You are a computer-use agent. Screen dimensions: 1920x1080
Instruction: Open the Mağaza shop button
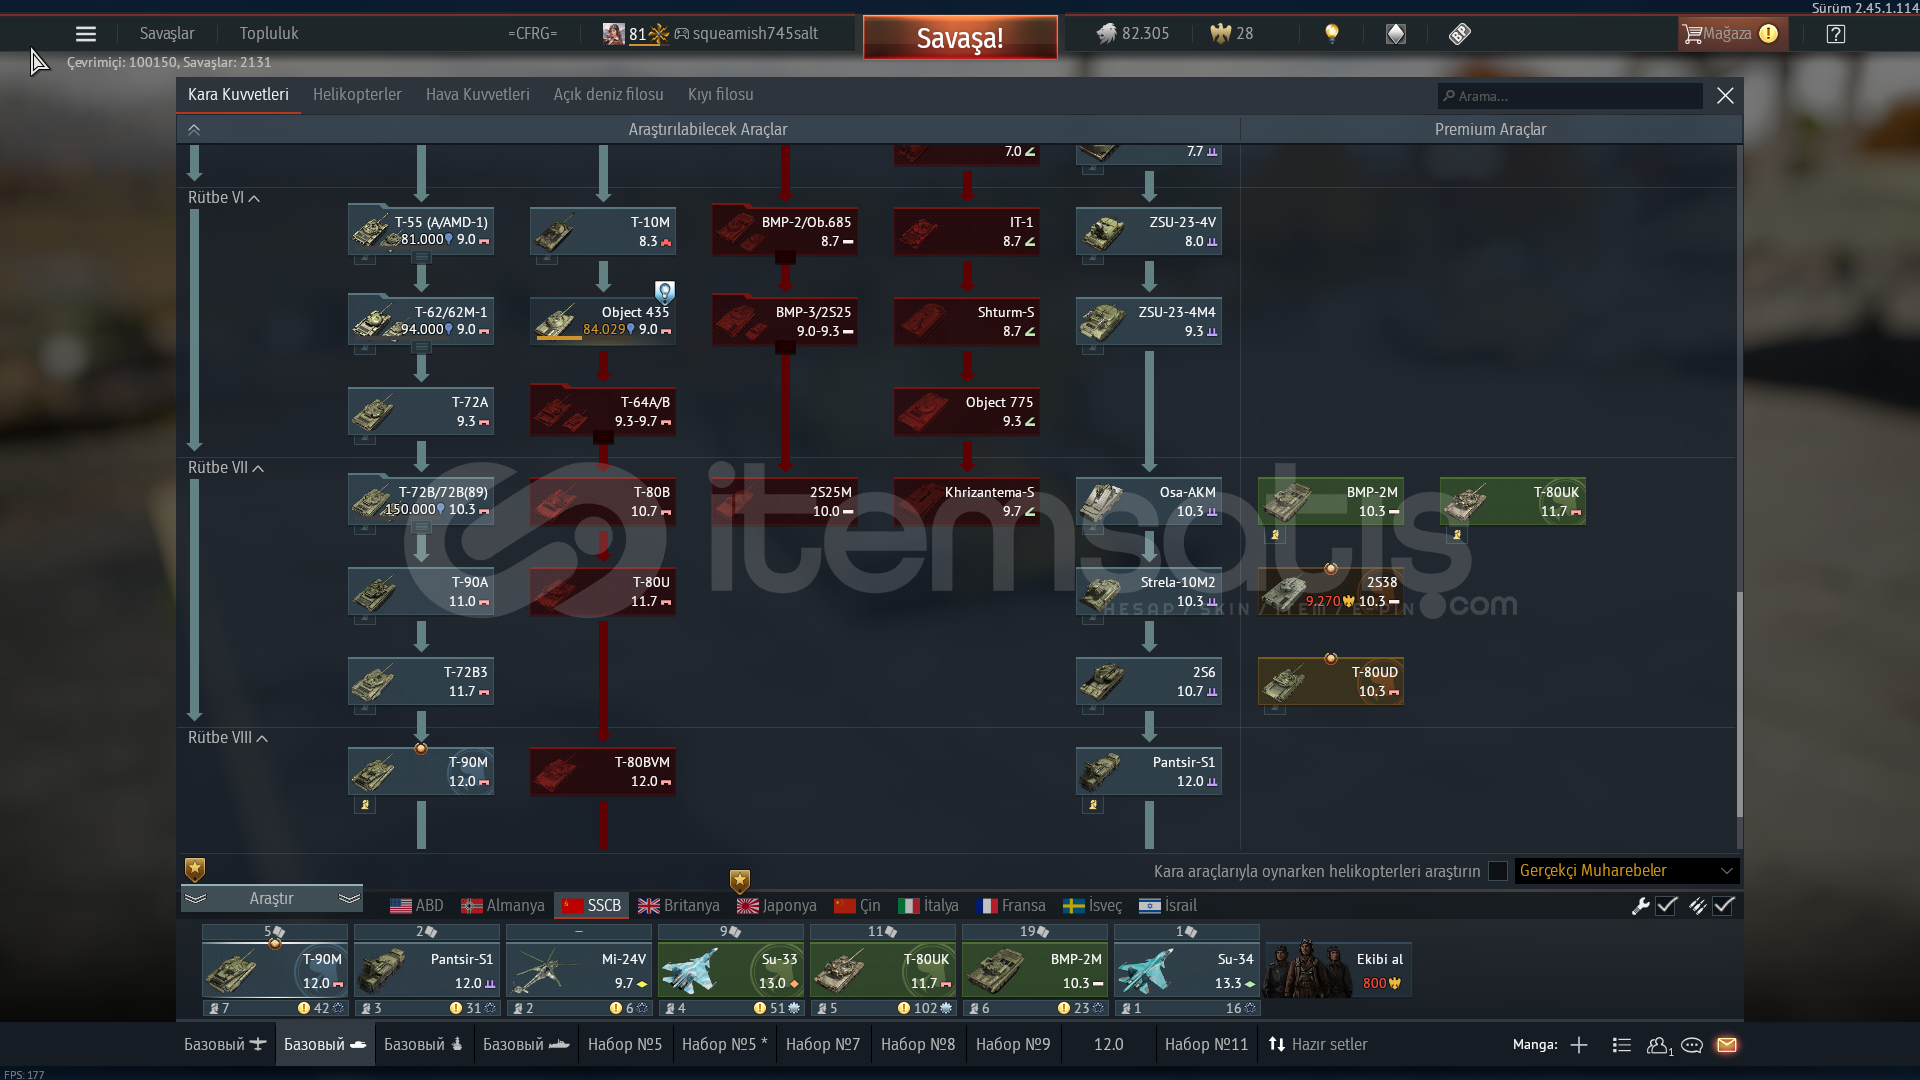click(1731, 34)
